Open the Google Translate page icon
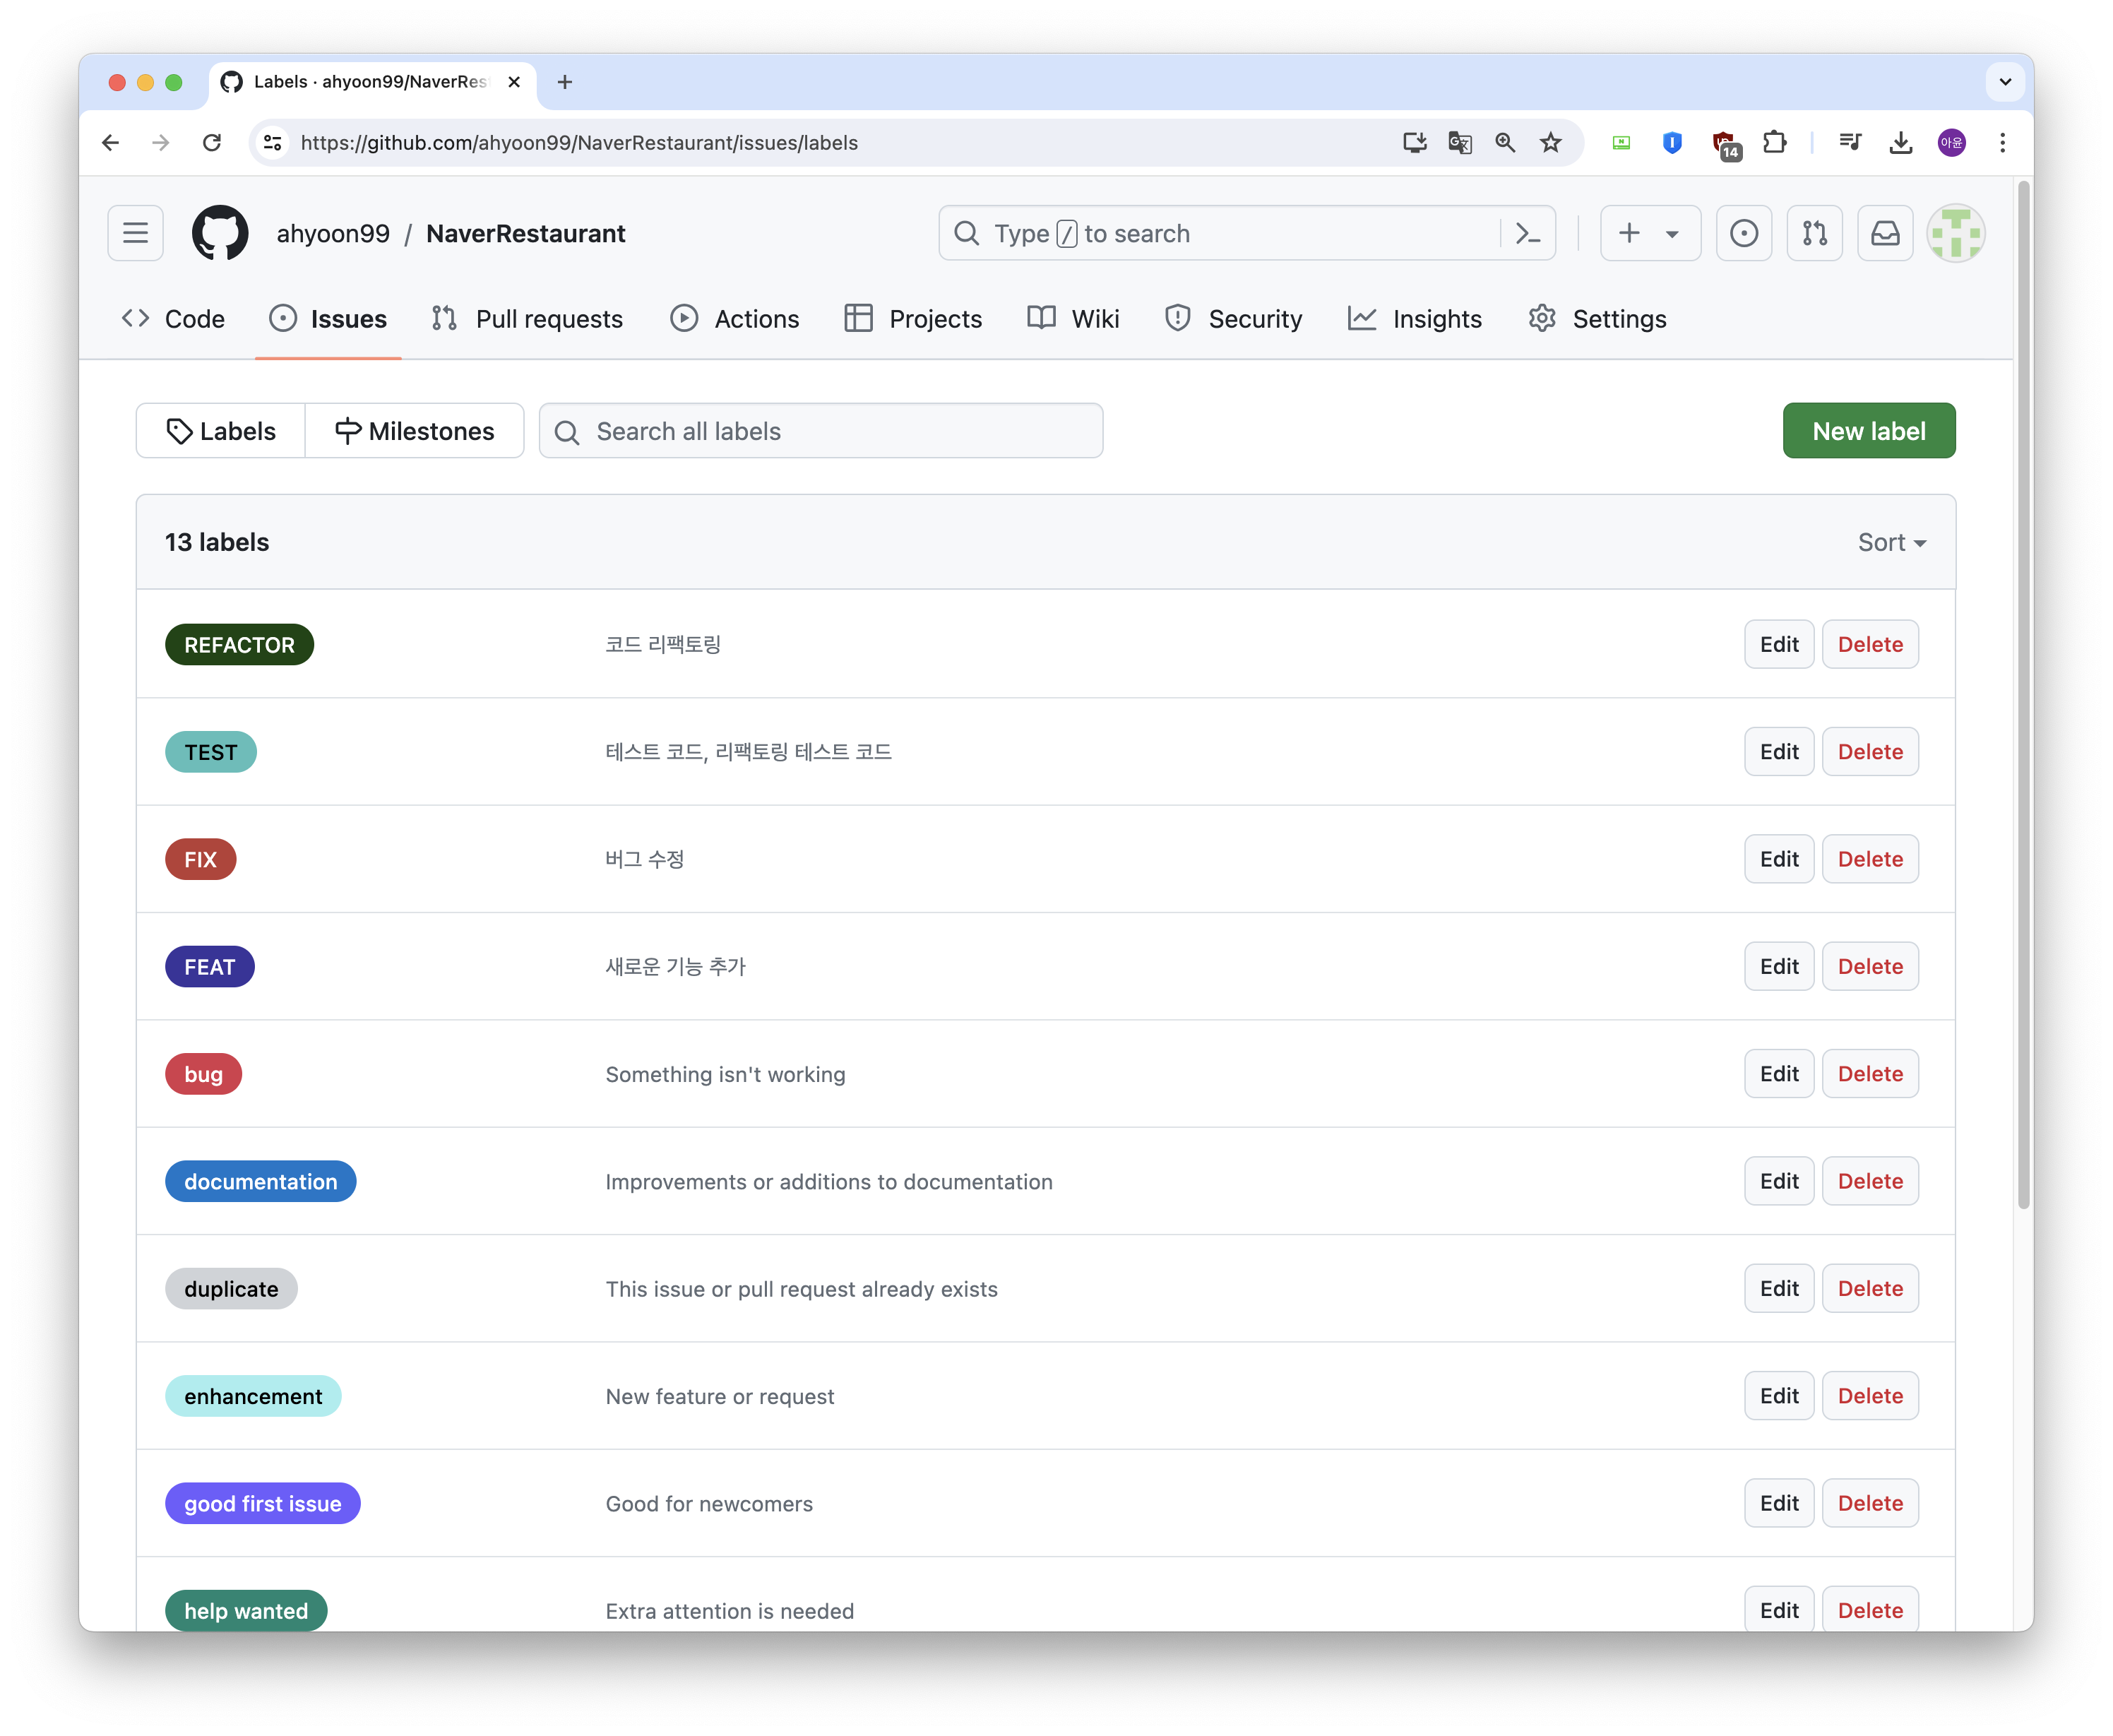Image resolution: width=2113 pixels, height=1736 pixels. tap(1459, 143)
